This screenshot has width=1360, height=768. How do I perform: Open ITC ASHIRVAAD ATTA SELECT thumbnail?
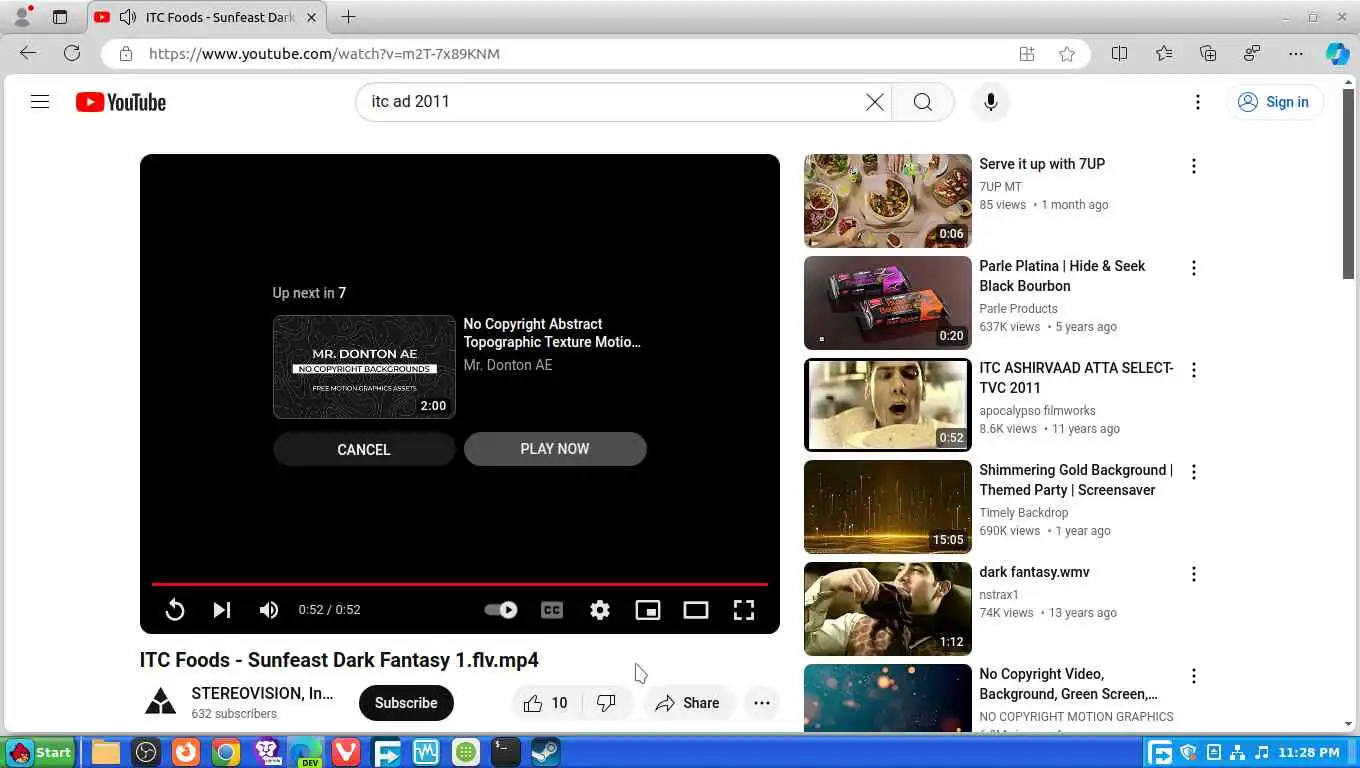point(888,405)
